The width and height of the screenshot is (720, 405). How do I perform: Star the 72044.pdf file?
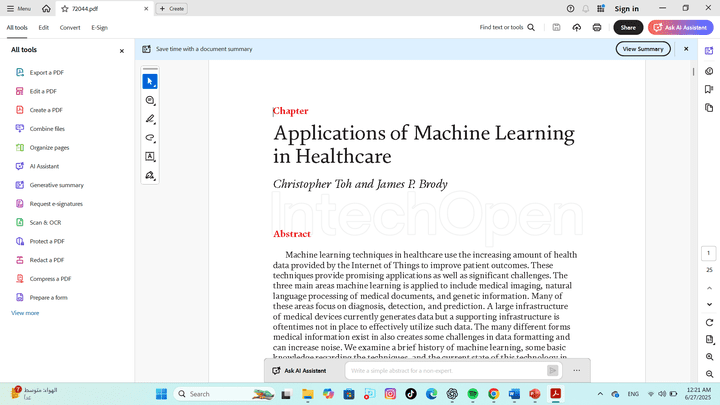click(x=65, y=9)
